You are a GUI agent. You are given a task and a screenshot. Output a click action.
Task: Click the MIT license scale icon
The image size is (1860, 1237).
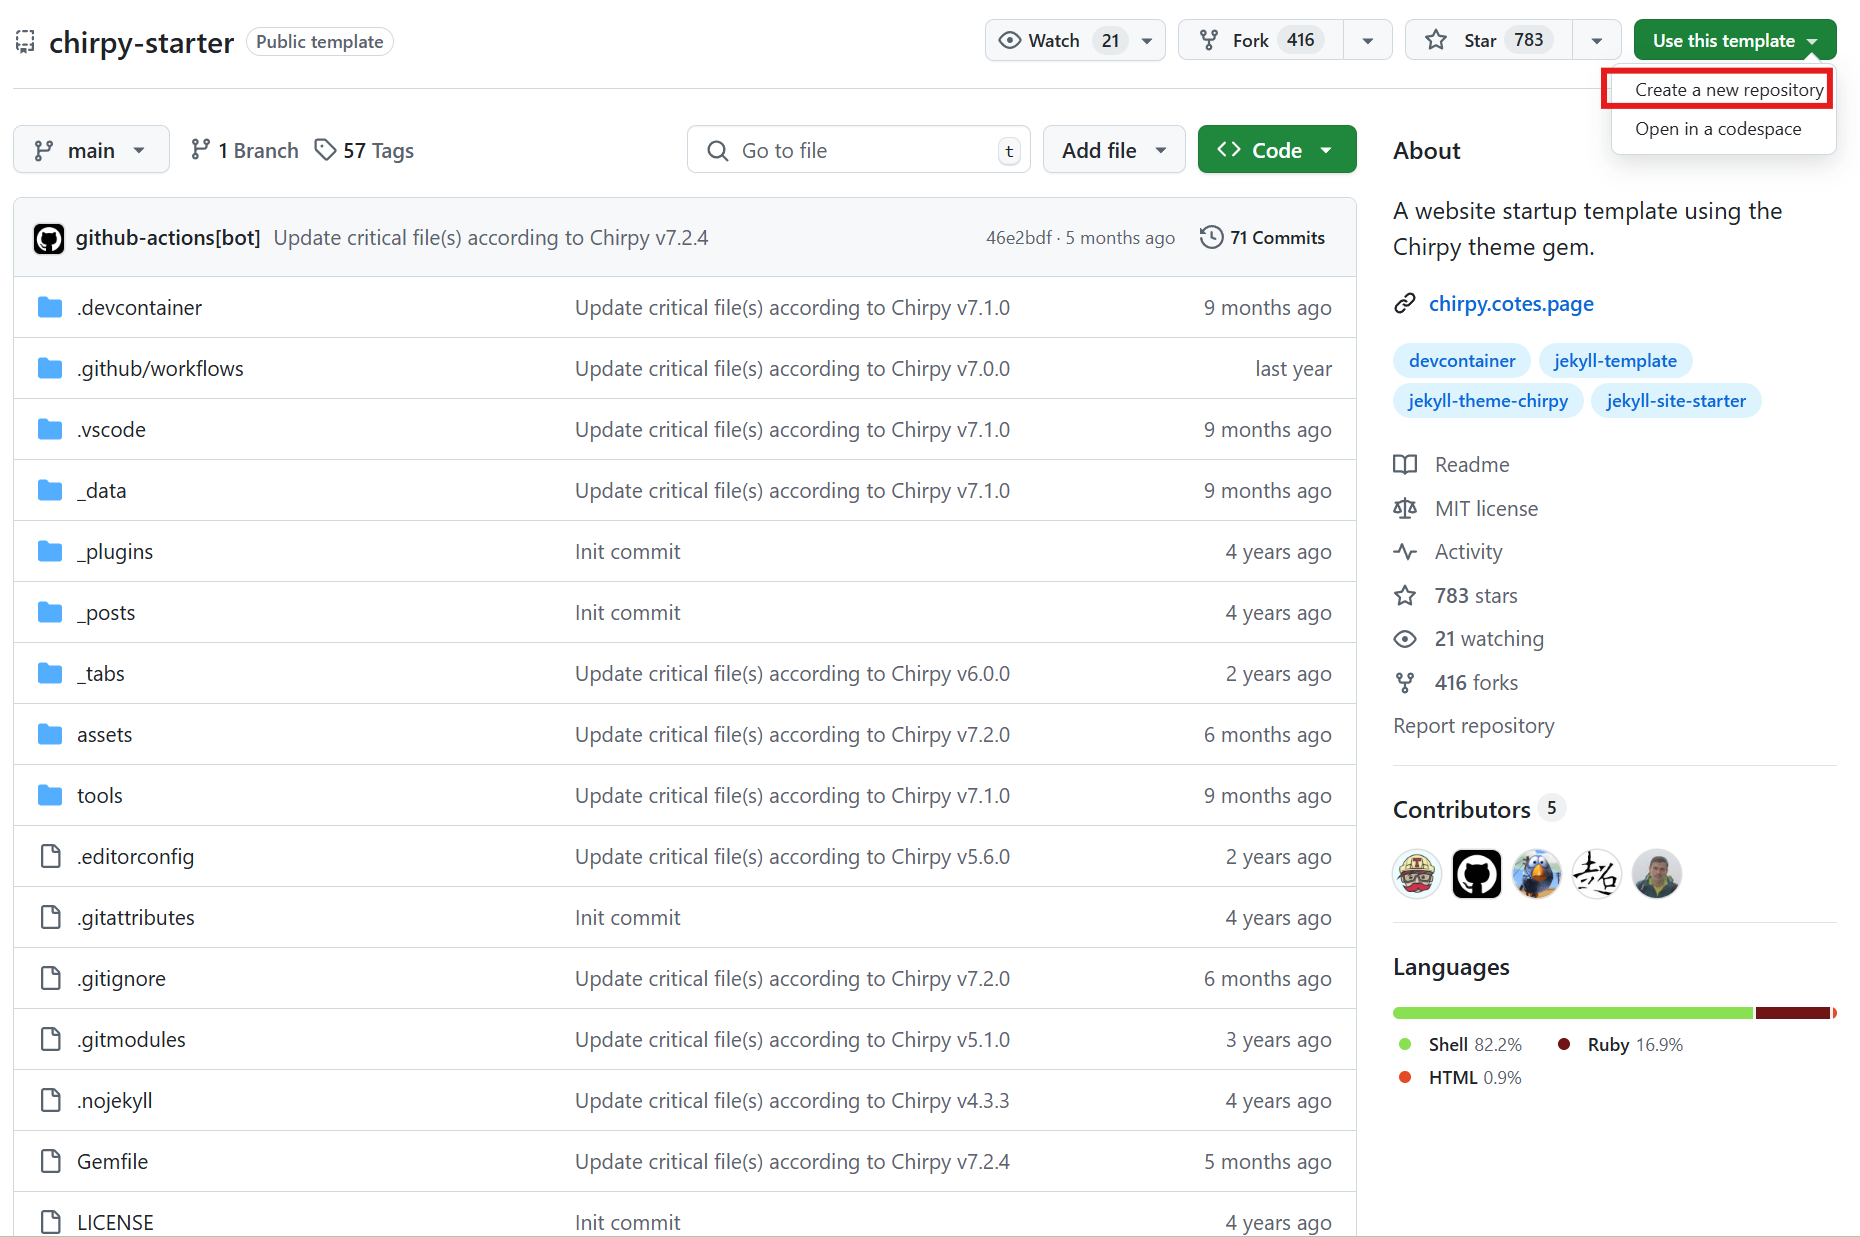[1405, 509]
